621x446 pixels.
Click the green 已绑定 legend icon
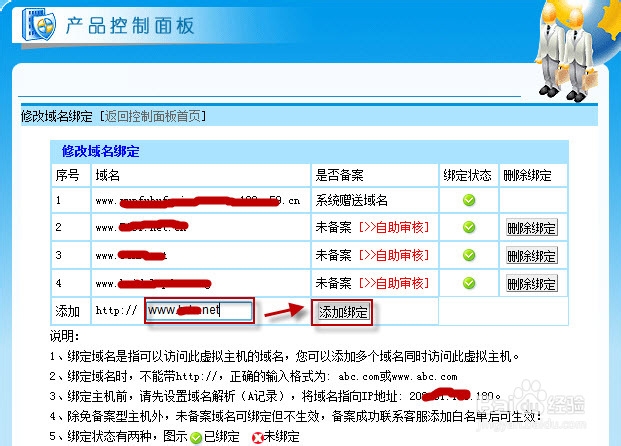point(196,438)
